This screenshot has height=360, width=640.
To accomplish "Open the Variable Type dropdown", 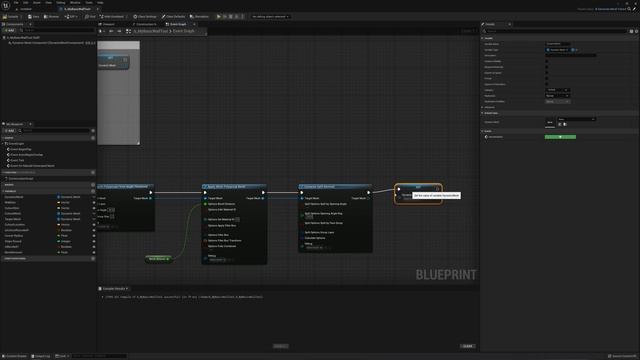I will pyautogui.click(x=557, y=50).
